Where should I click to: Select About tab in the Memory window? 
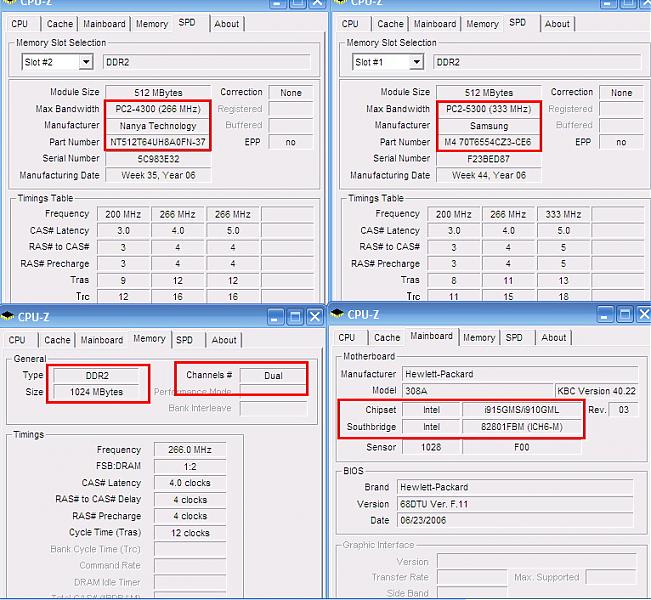pos(224,340)
